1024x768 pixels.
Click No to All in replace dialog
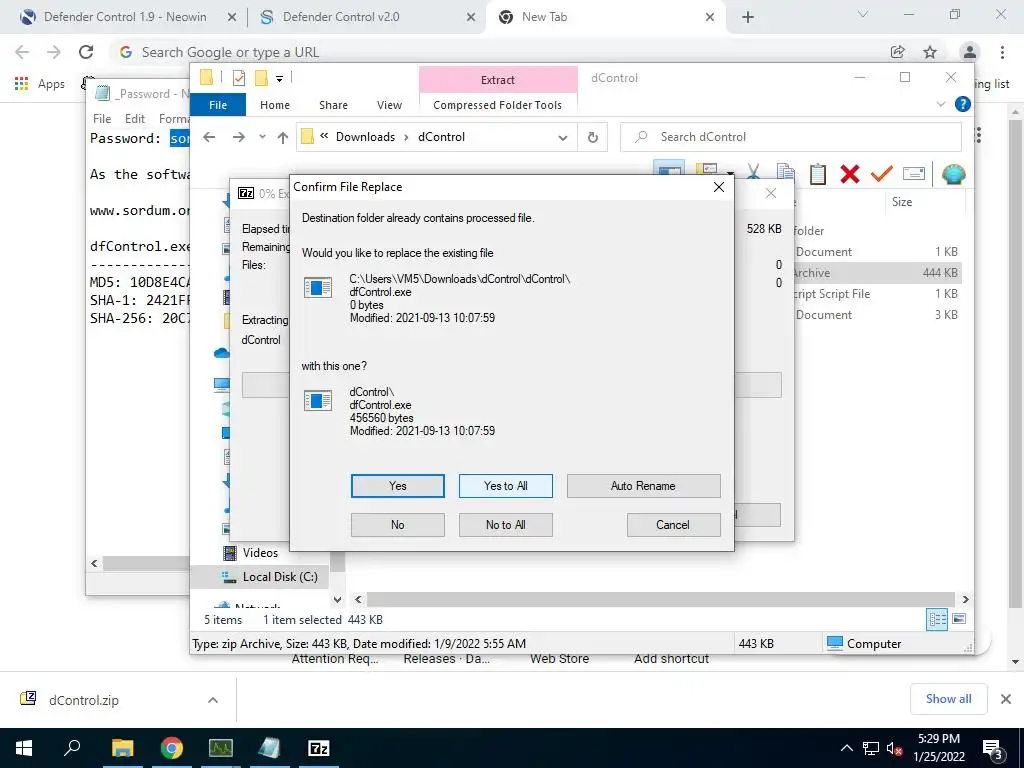(505, 524)
